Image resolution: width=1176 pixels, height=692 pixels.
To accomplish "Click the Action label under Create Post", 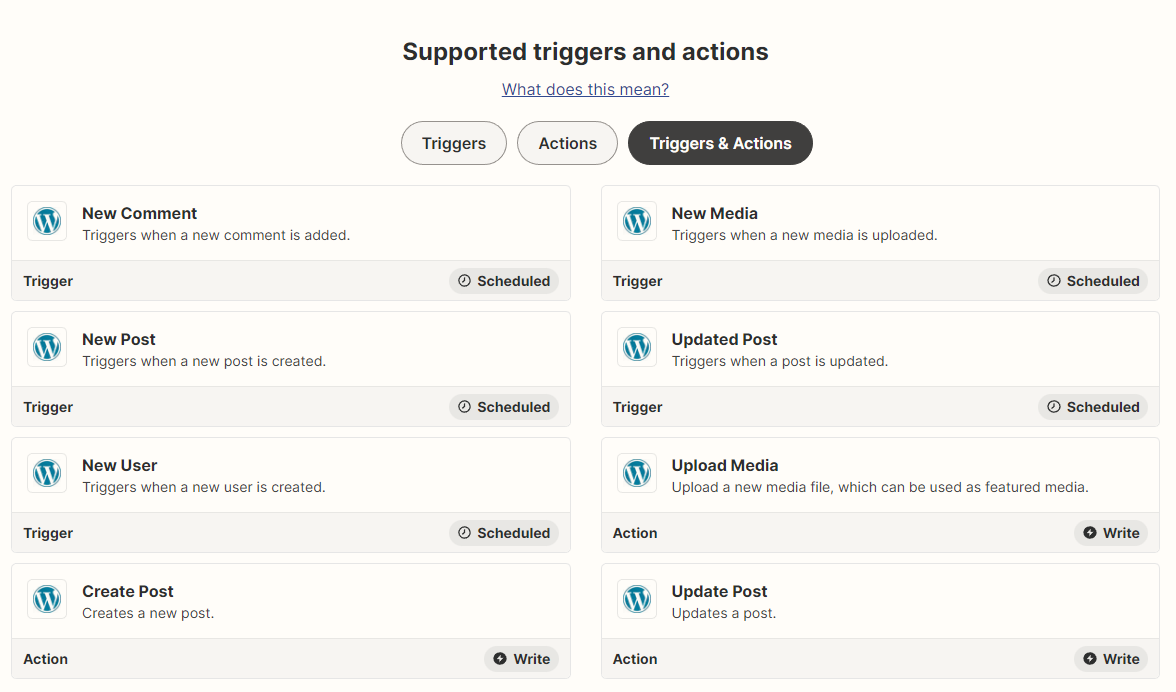I will click(46, 659).
